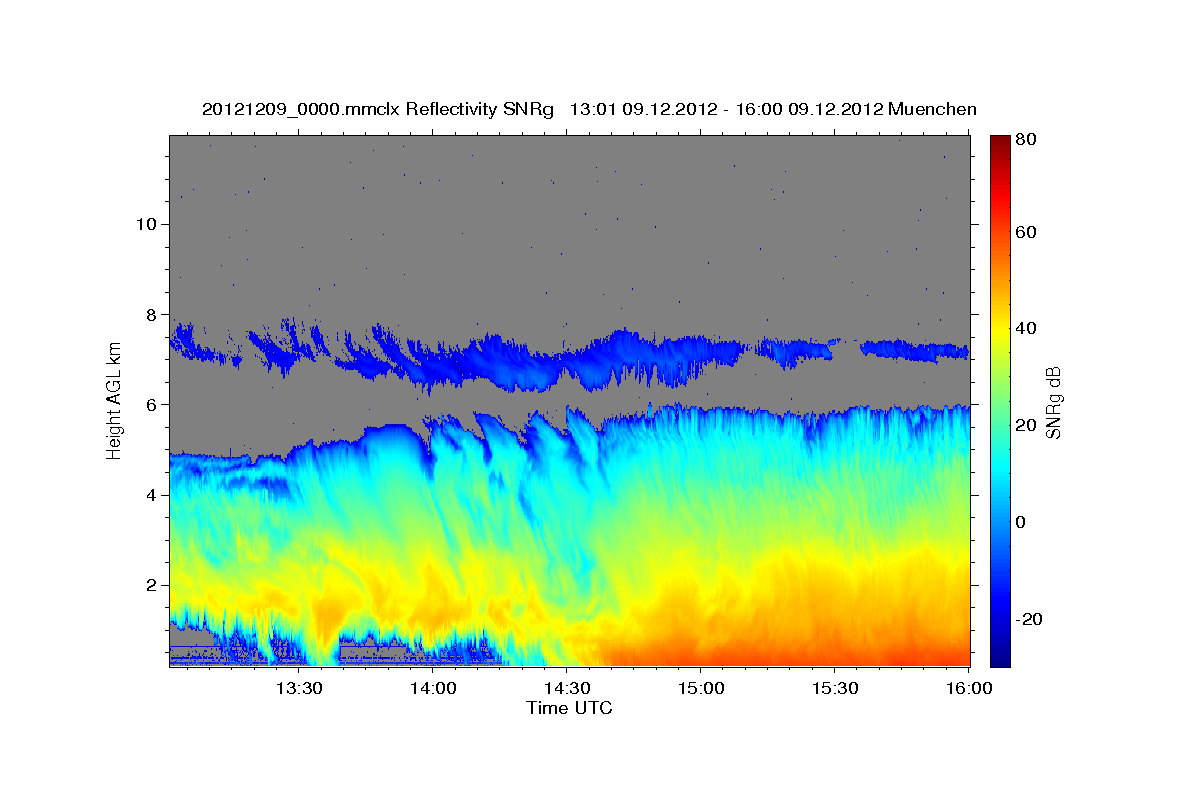Viewport: 1200px width, 800px height.
Task: Click the colorbar value 80
Action: [x=1027, y=141]
